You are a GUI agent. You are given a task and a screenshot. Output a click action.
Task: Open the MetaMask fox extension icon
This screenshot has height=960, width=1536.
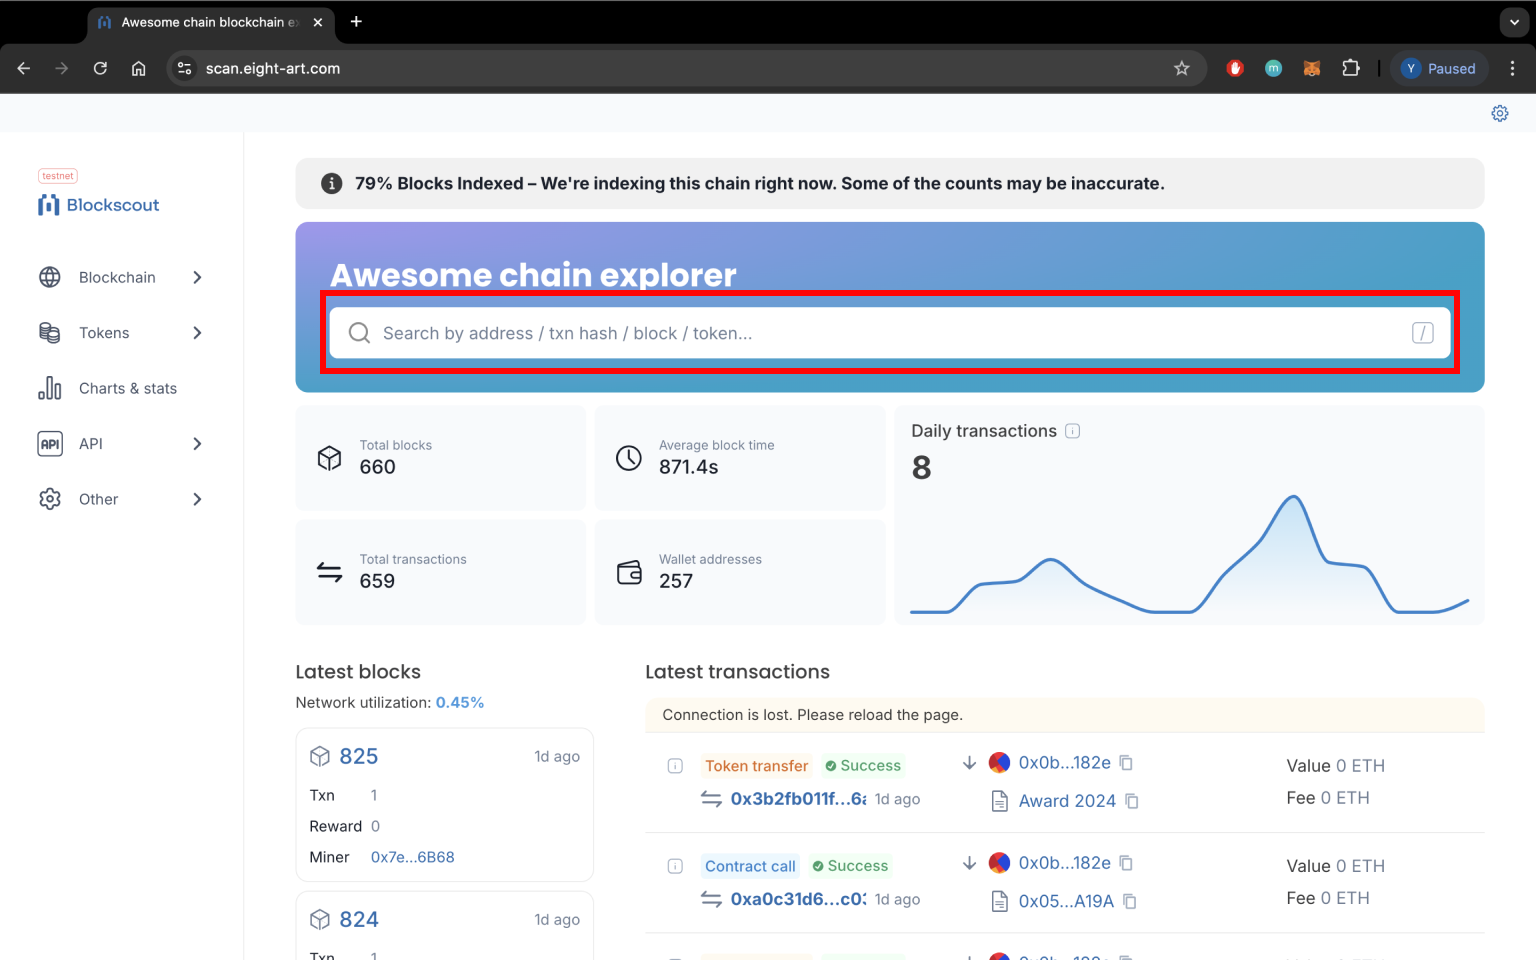[x=1312, y=68]
